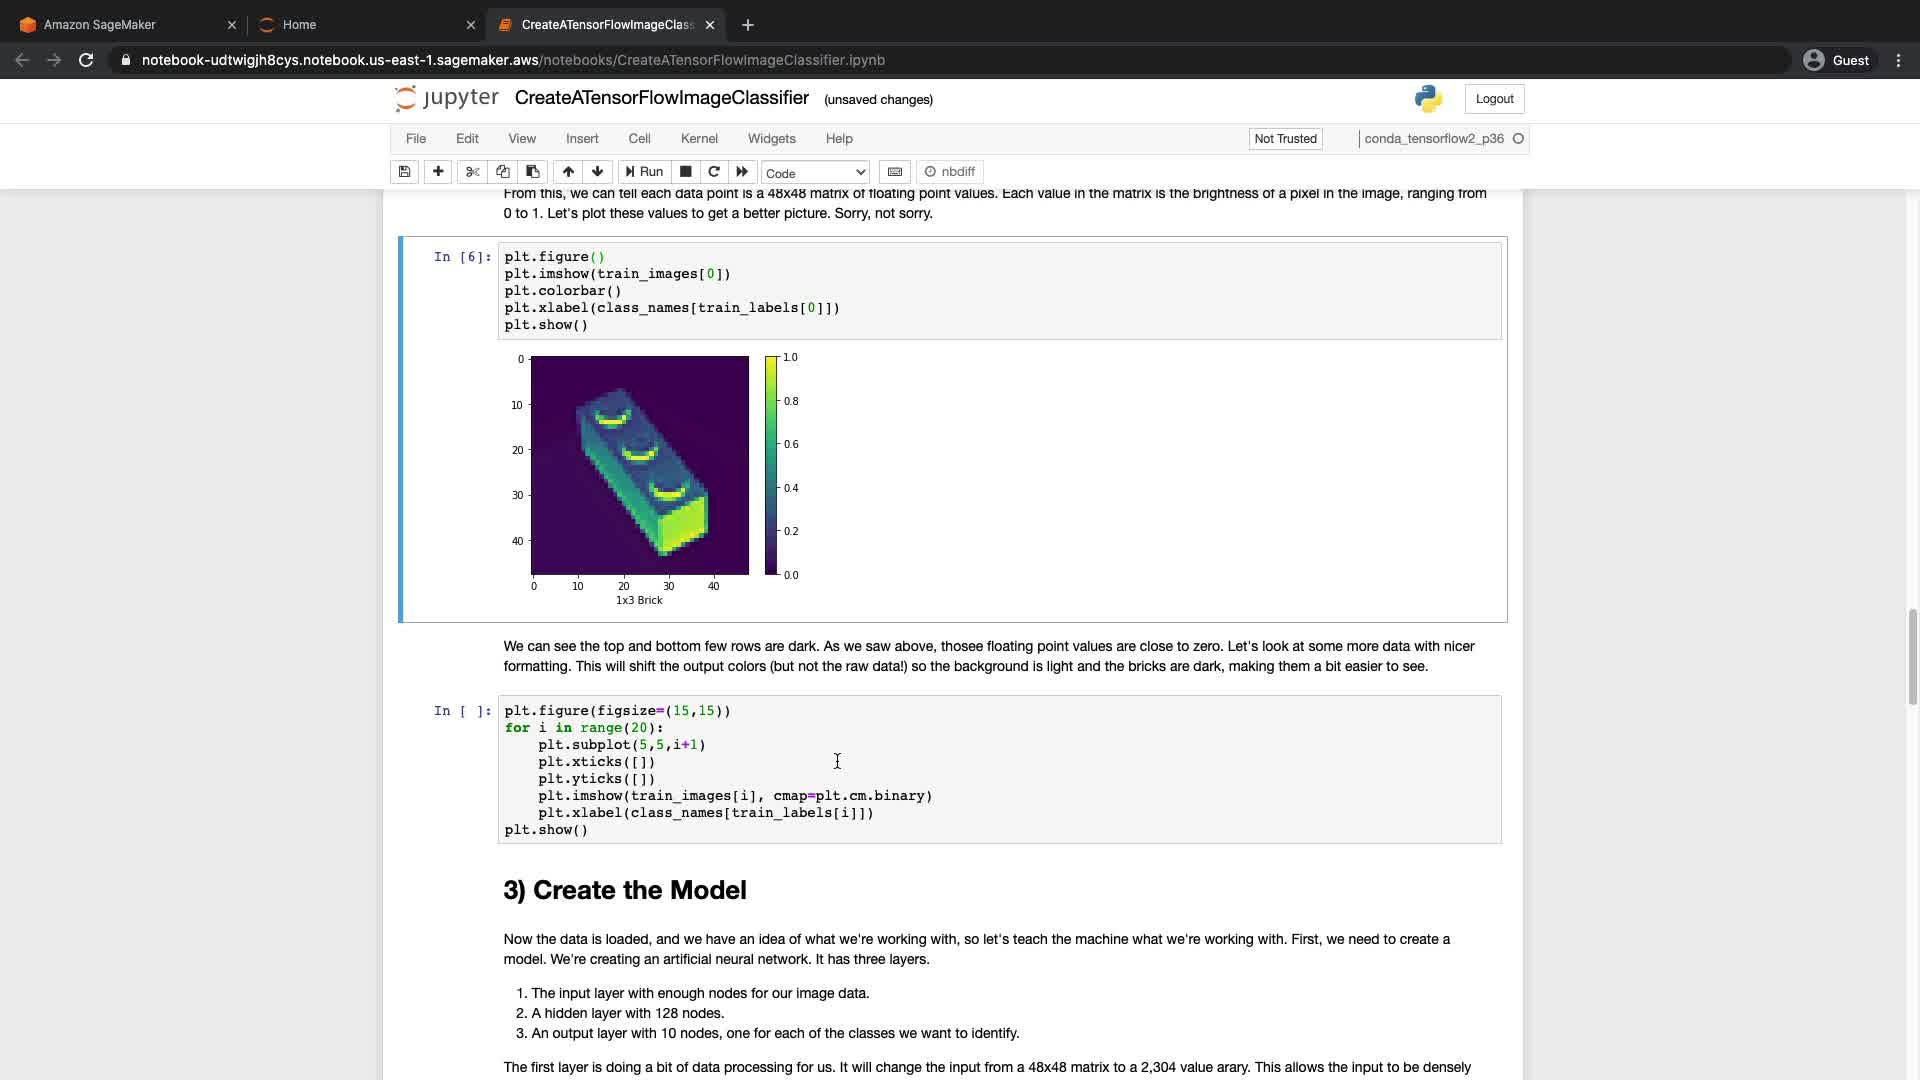Toggle the Not Trusted notebook button
This screenshot has width=1920, height=1080.
coord(1285,139)
